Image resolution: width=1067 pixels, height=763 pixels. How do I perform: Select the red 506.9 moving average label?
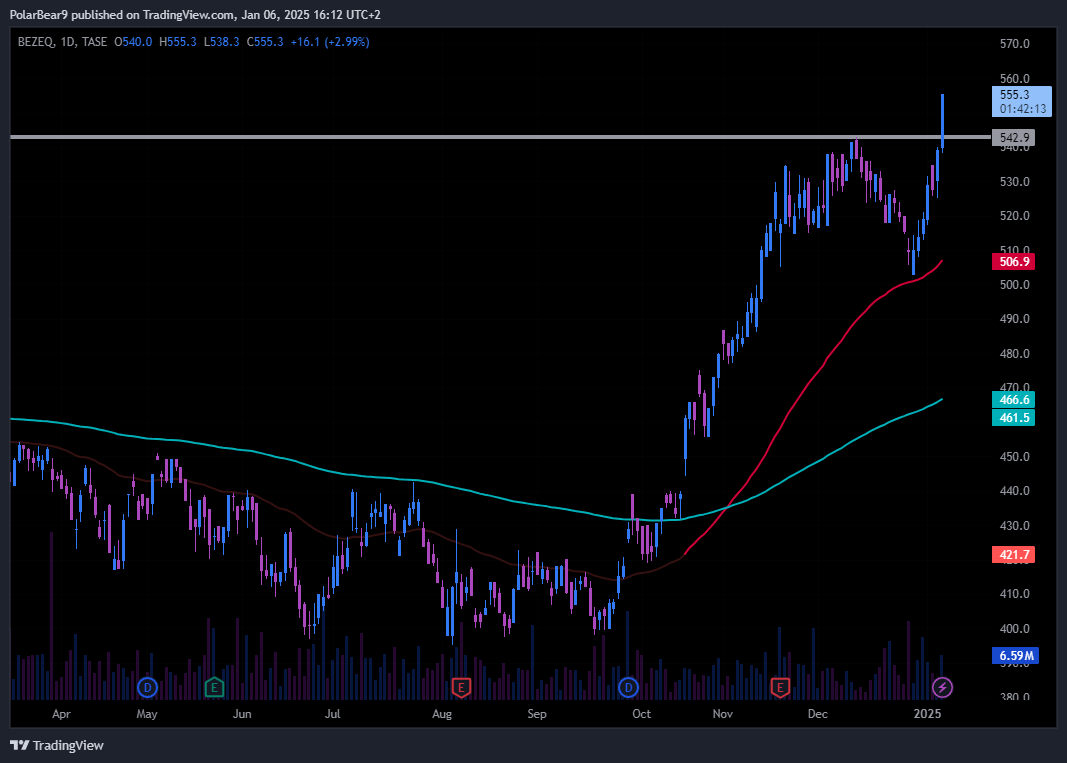(x=1014, y=261)
